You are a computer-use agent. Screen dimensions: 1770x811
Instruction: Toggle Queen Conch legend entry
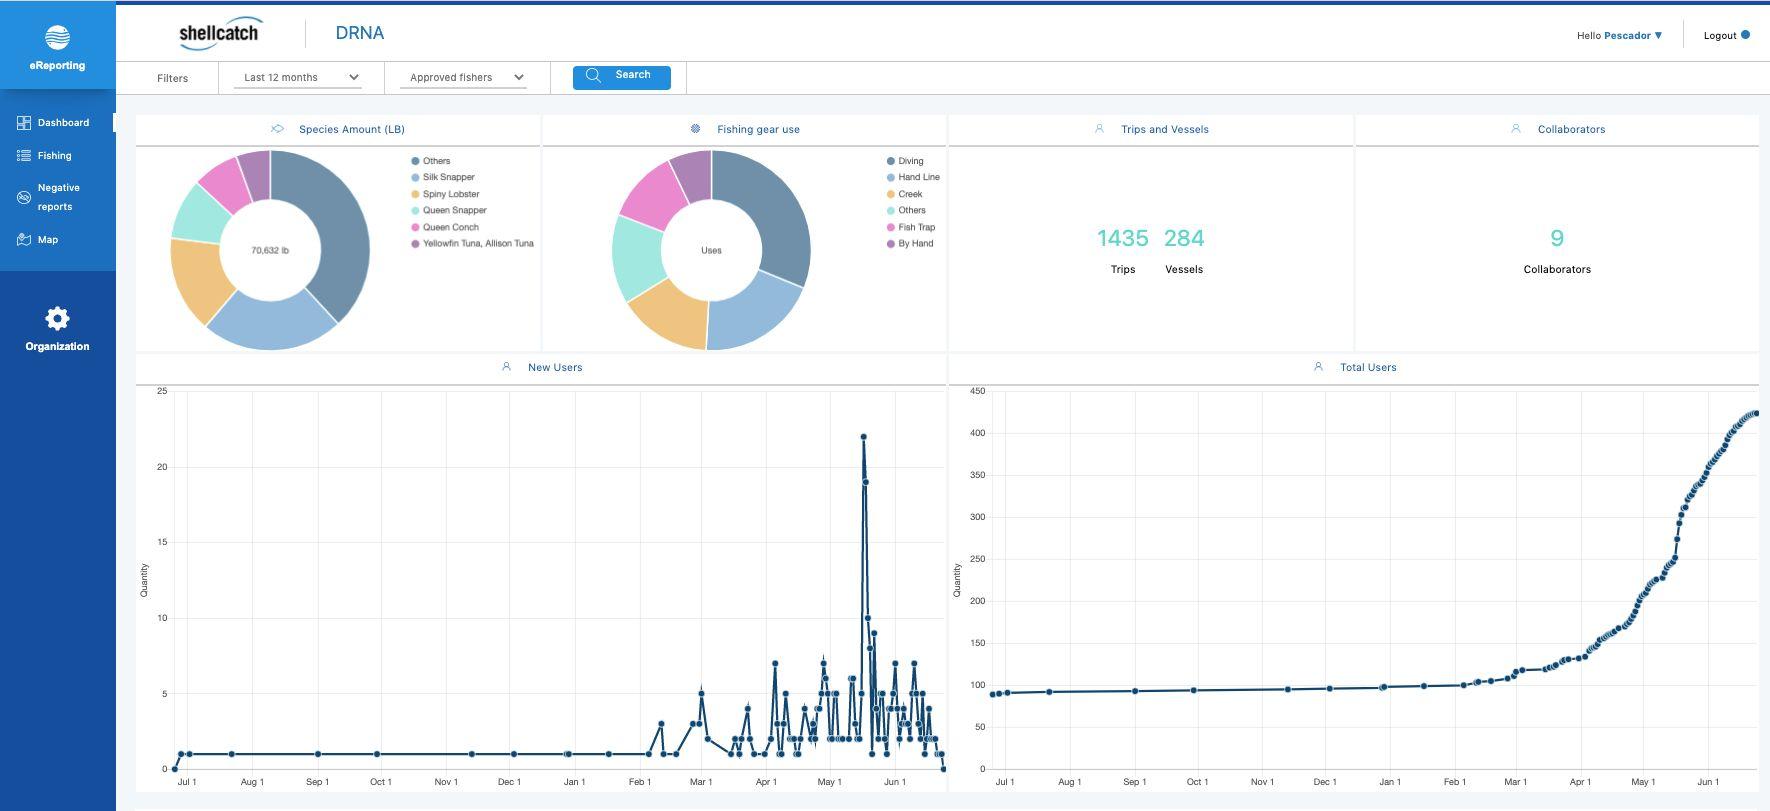point(445,227)
